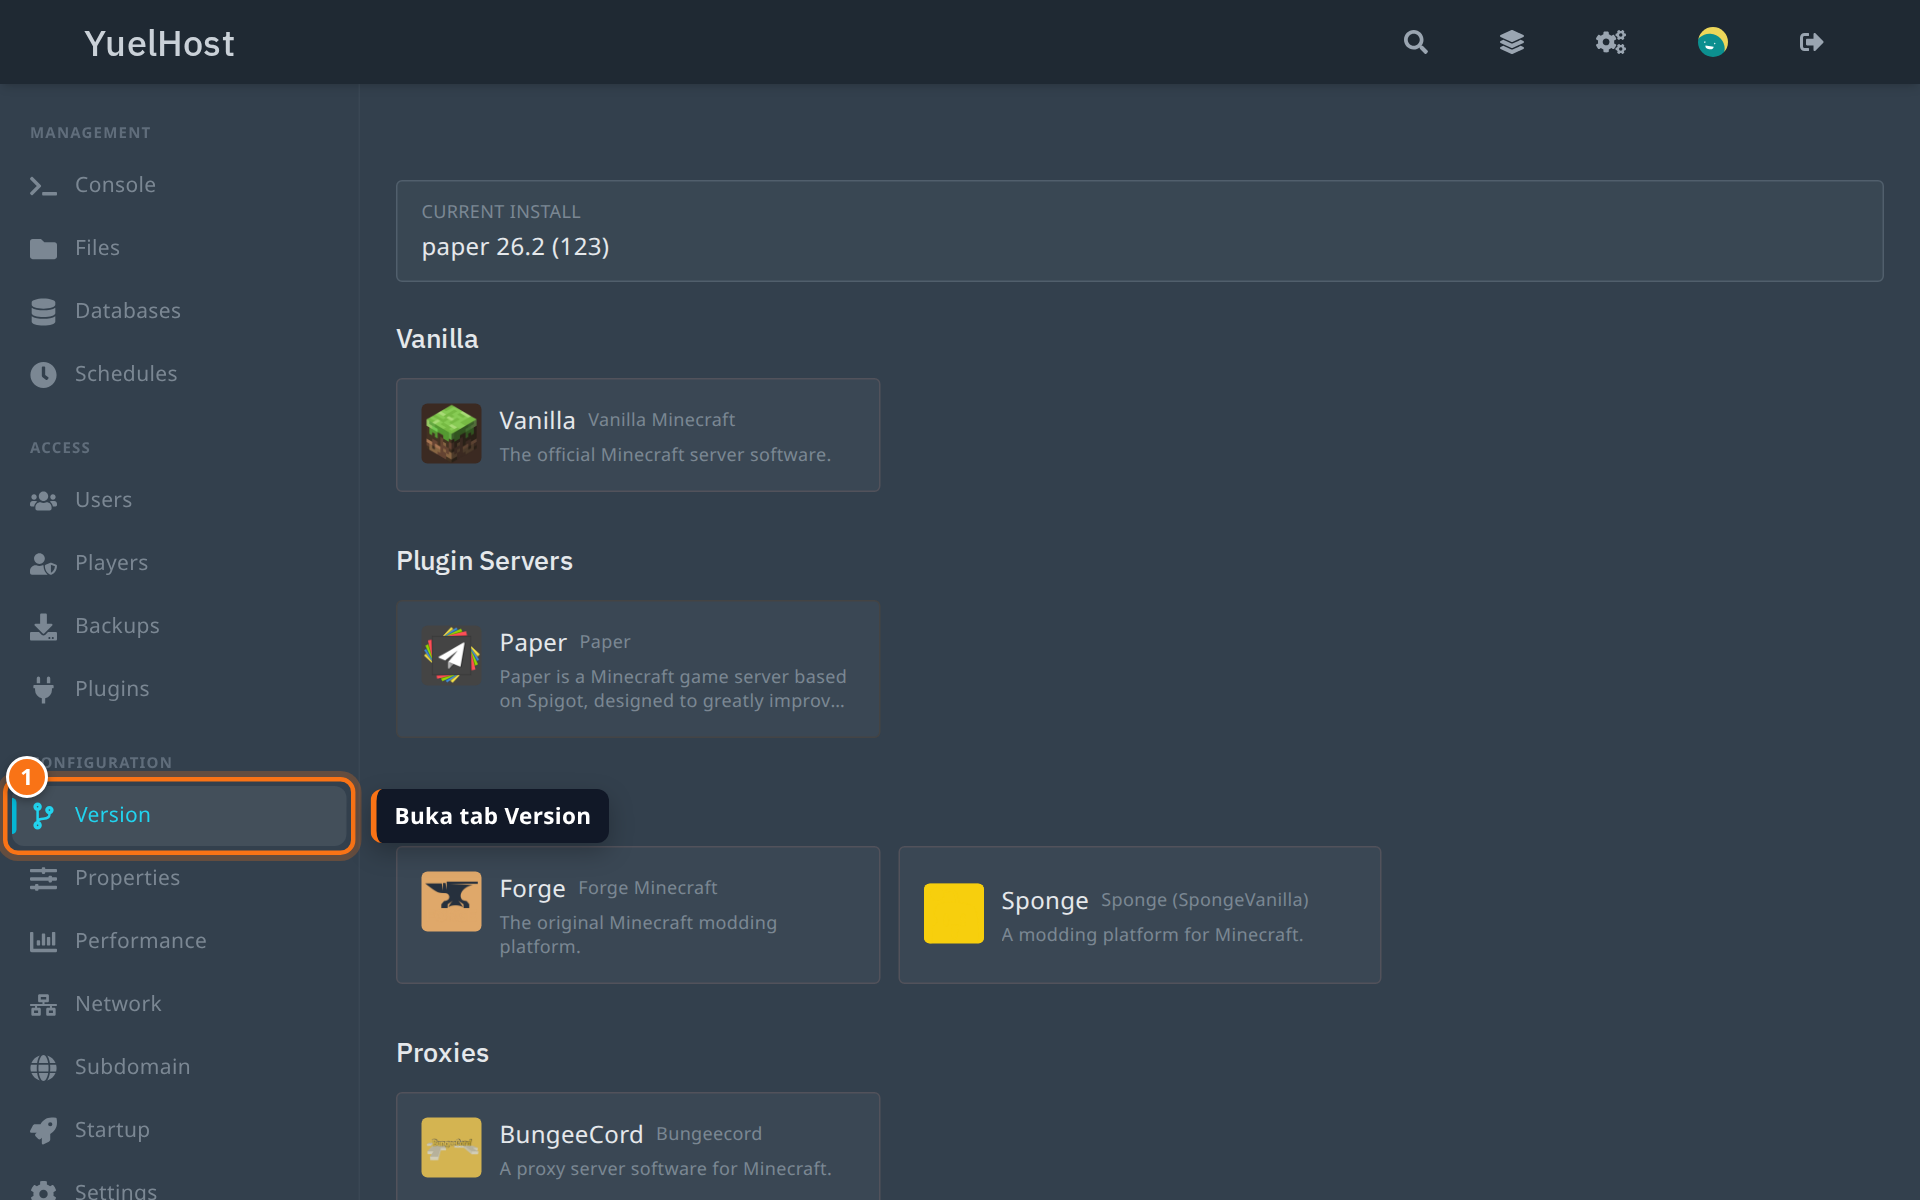Click the Schedules clock icon
This screenshot has height=1200, width=1920.
(43, 374)
